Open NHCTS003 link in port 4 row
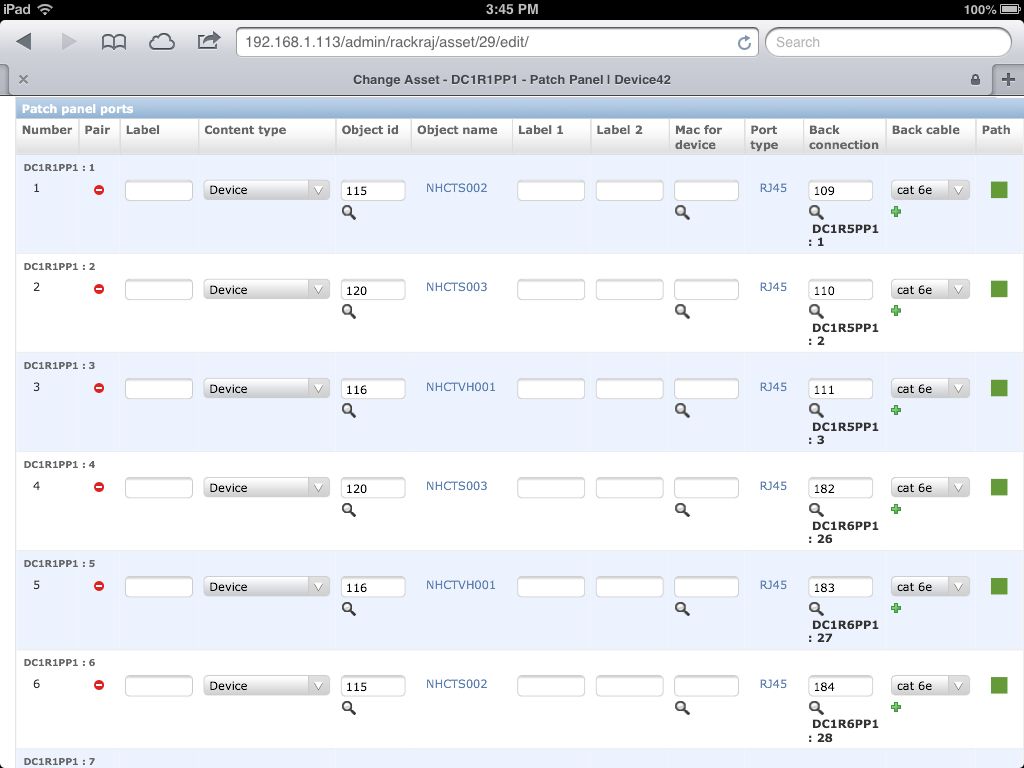 456,486
